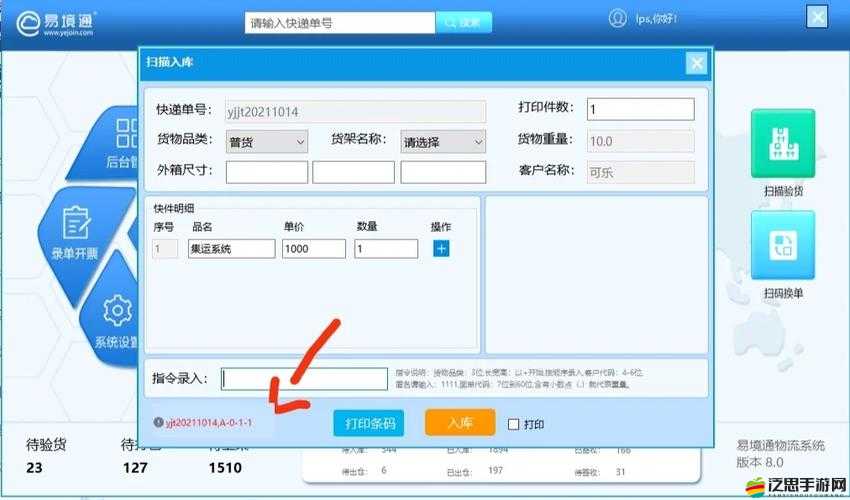Open the 货架名称 dropdown showing 请选择
The height and width of the screenshot is (500, 850).
[x=443, y=142]
